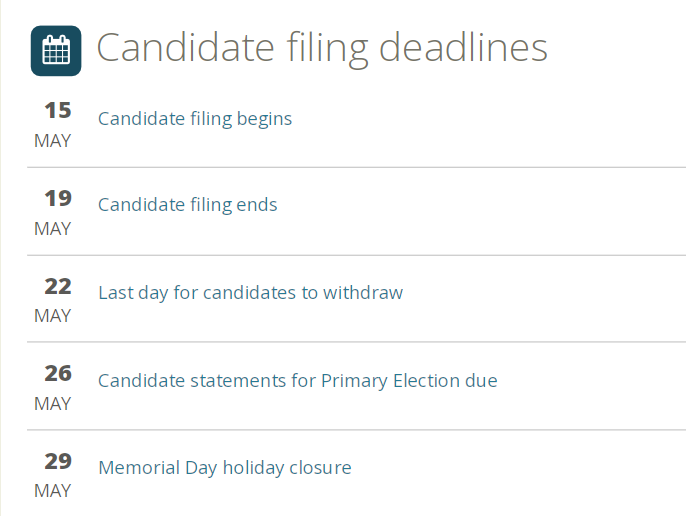The width and height of the screenshot is (686, 516).
Task: Click the divider below Candidate filing ends
Action: coord(357,255)
